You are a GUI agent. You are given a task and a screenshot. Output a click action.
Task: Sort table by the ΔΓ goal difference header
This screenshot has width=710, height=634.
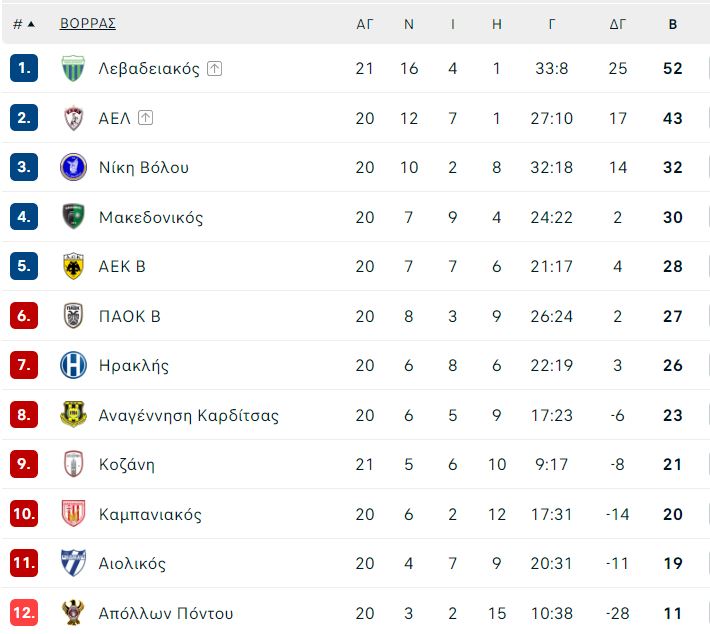point(618,24)
